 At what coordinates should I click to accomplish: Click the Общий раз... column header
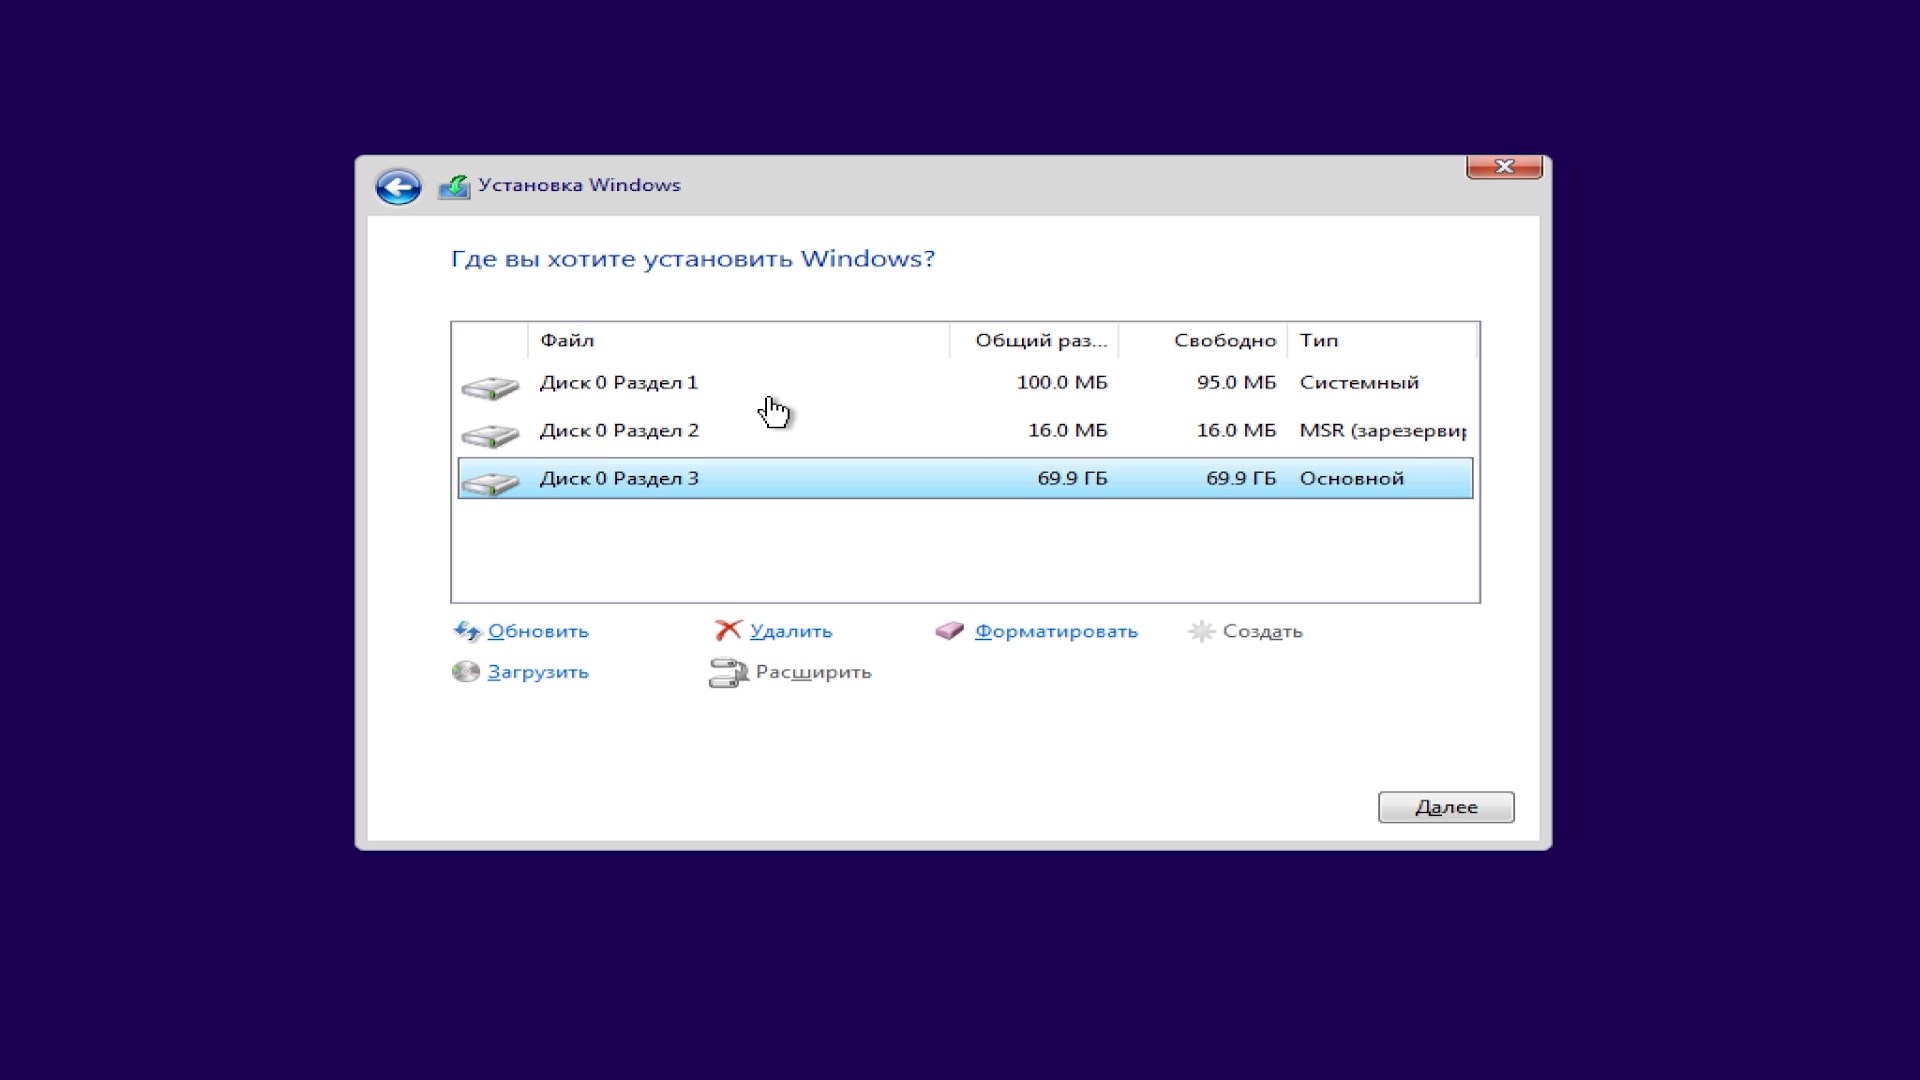[1034, 340]
